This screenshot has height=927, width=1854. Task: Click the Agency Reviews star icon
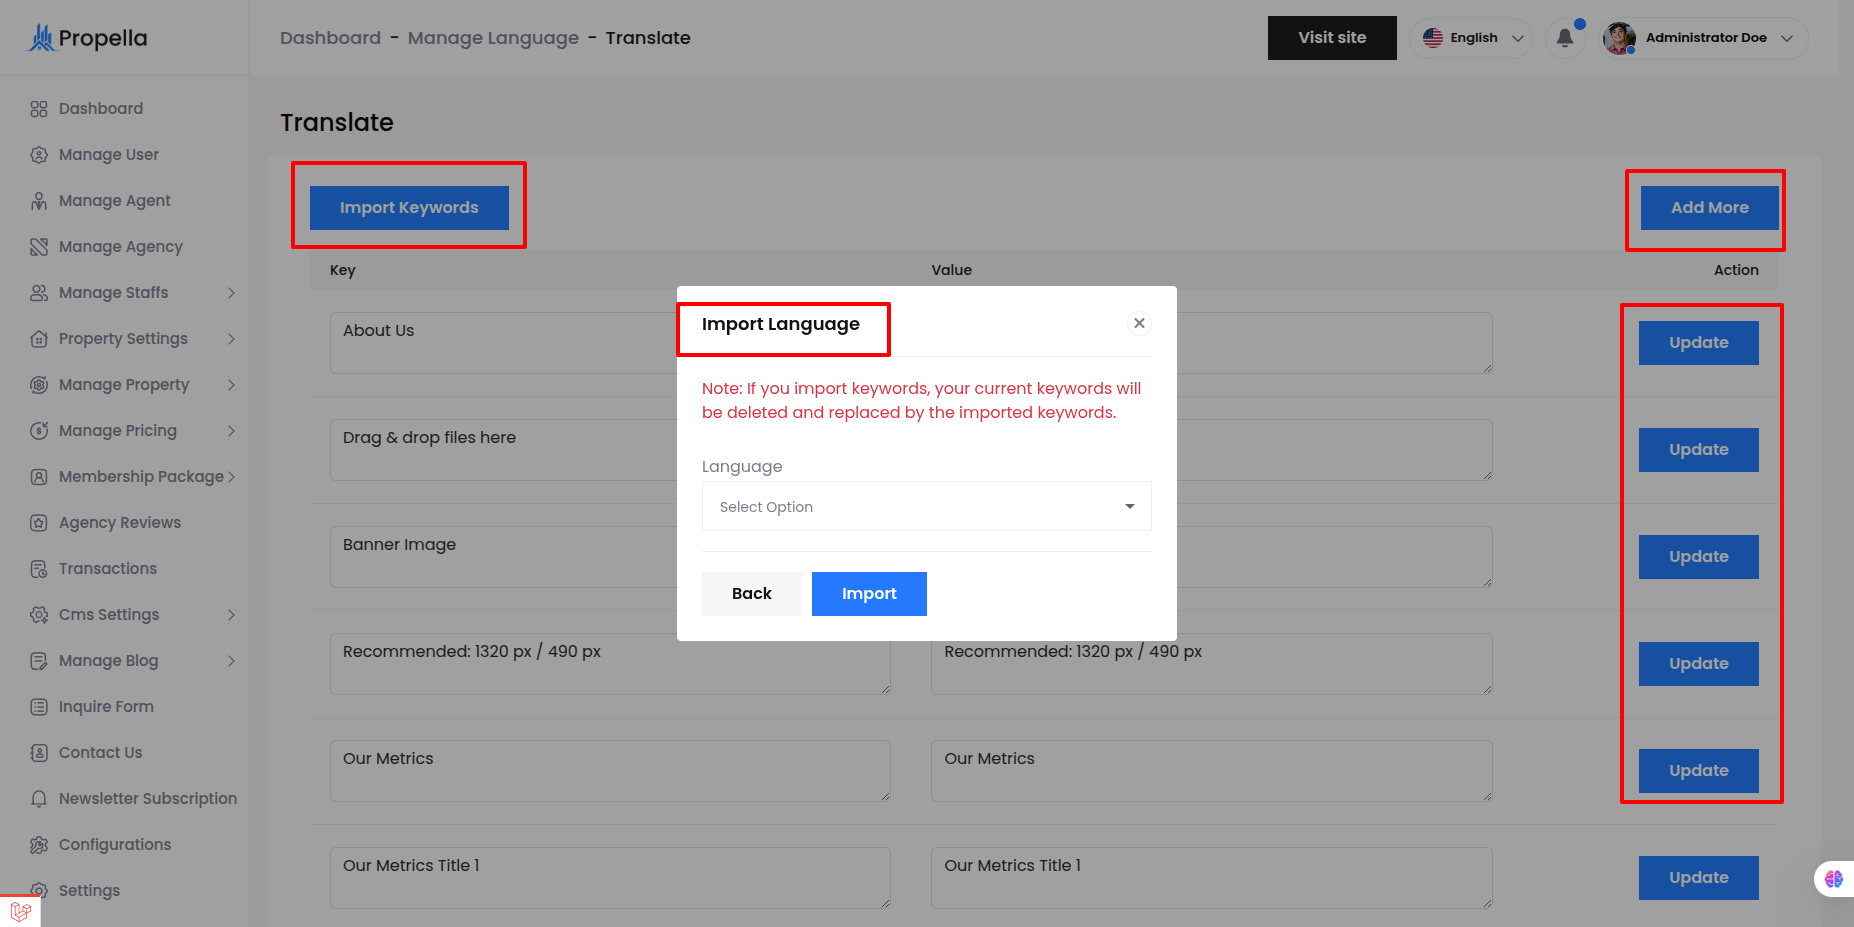[39, 523]
